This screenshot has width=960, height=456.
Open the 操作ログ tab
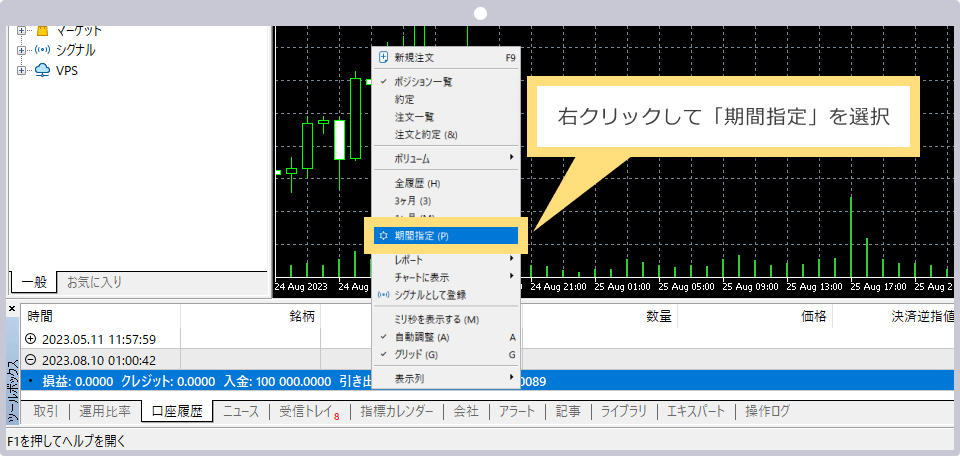coord(767,411)
